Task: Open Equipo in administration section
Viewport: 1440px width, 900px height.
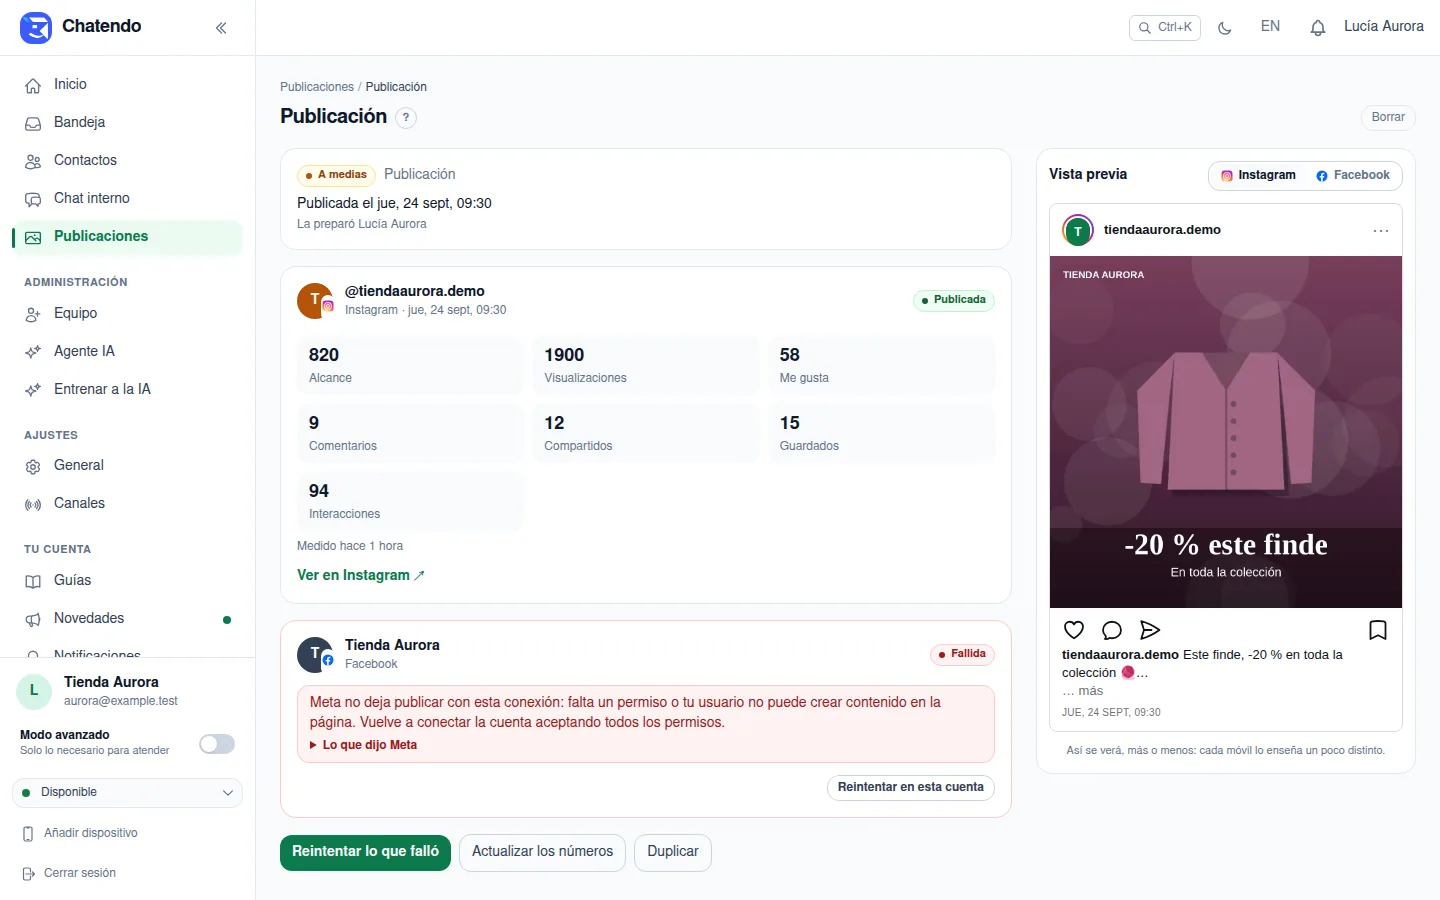Action: (127, 314)
